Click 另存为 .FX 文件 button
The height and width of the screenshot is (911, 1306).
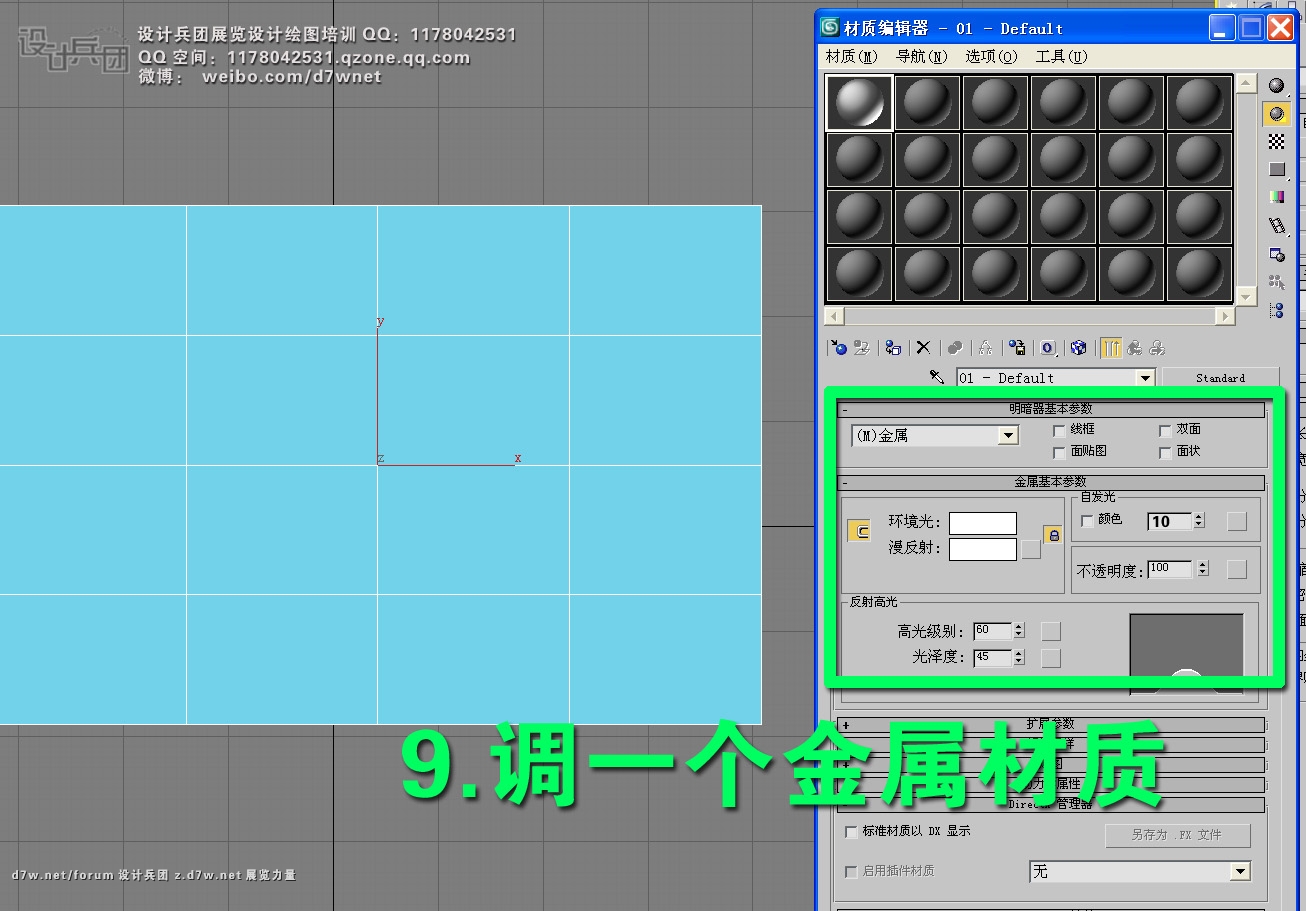[x=1177, y=835]
